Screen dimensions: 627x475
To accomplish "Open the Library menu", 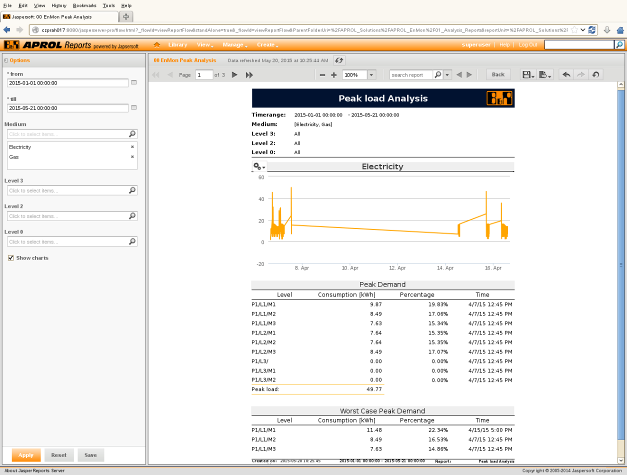I will (x=178, y=45).
